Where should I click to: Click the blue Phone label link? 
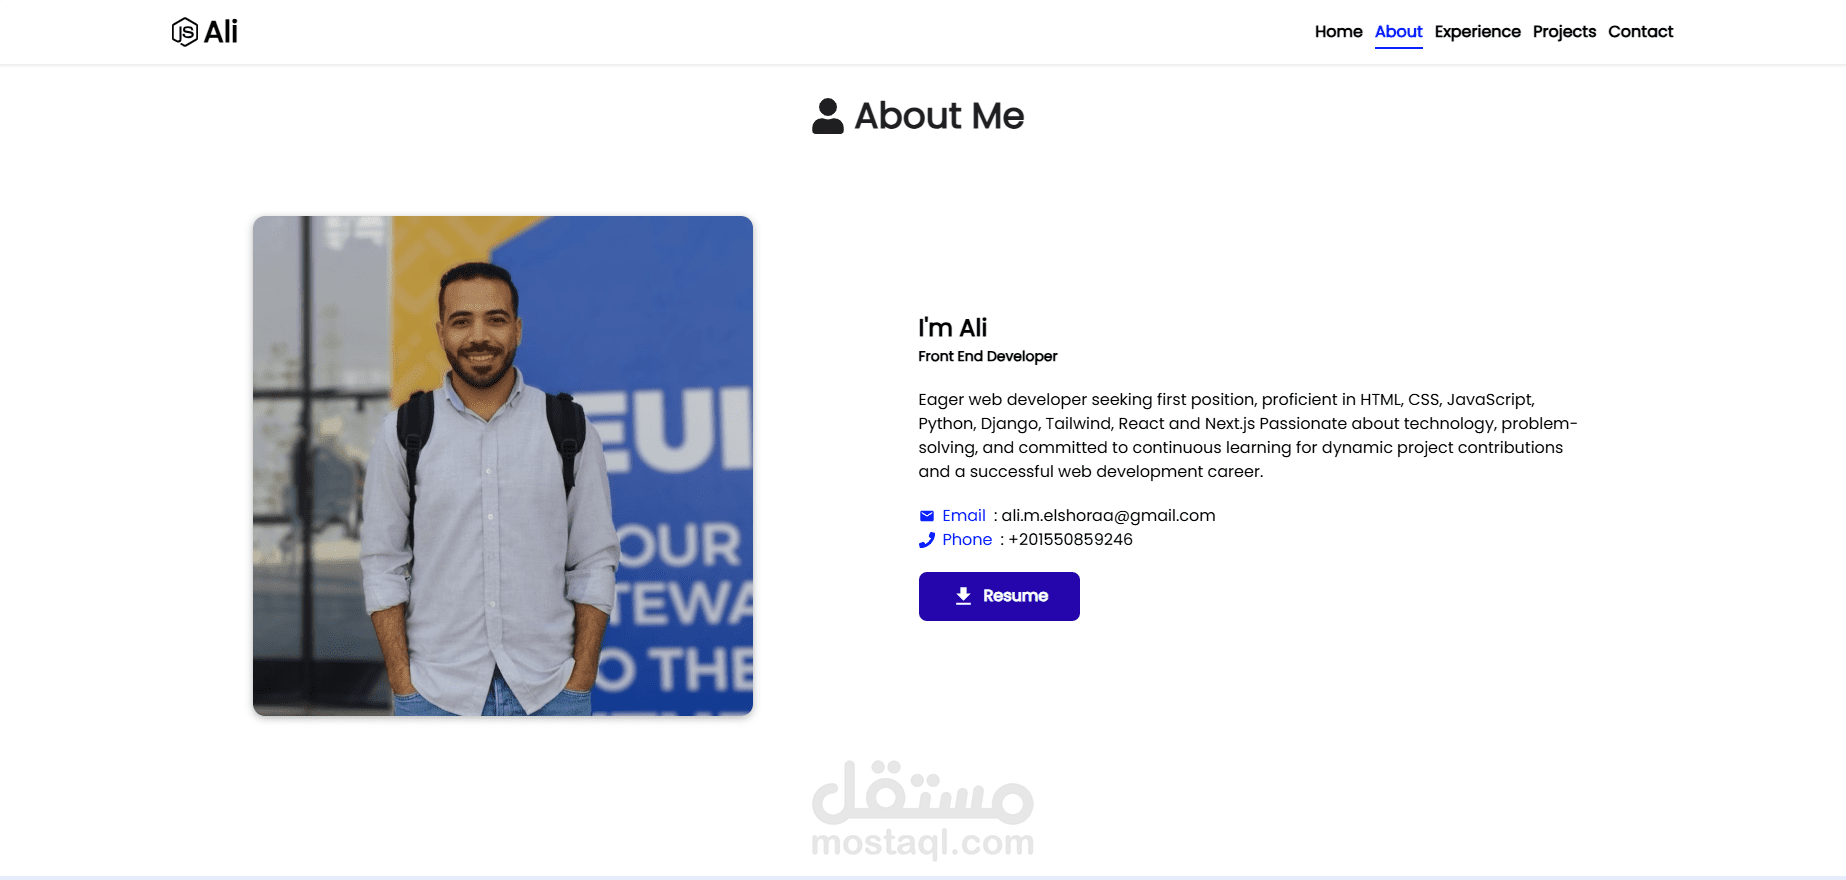pos(966,540)
